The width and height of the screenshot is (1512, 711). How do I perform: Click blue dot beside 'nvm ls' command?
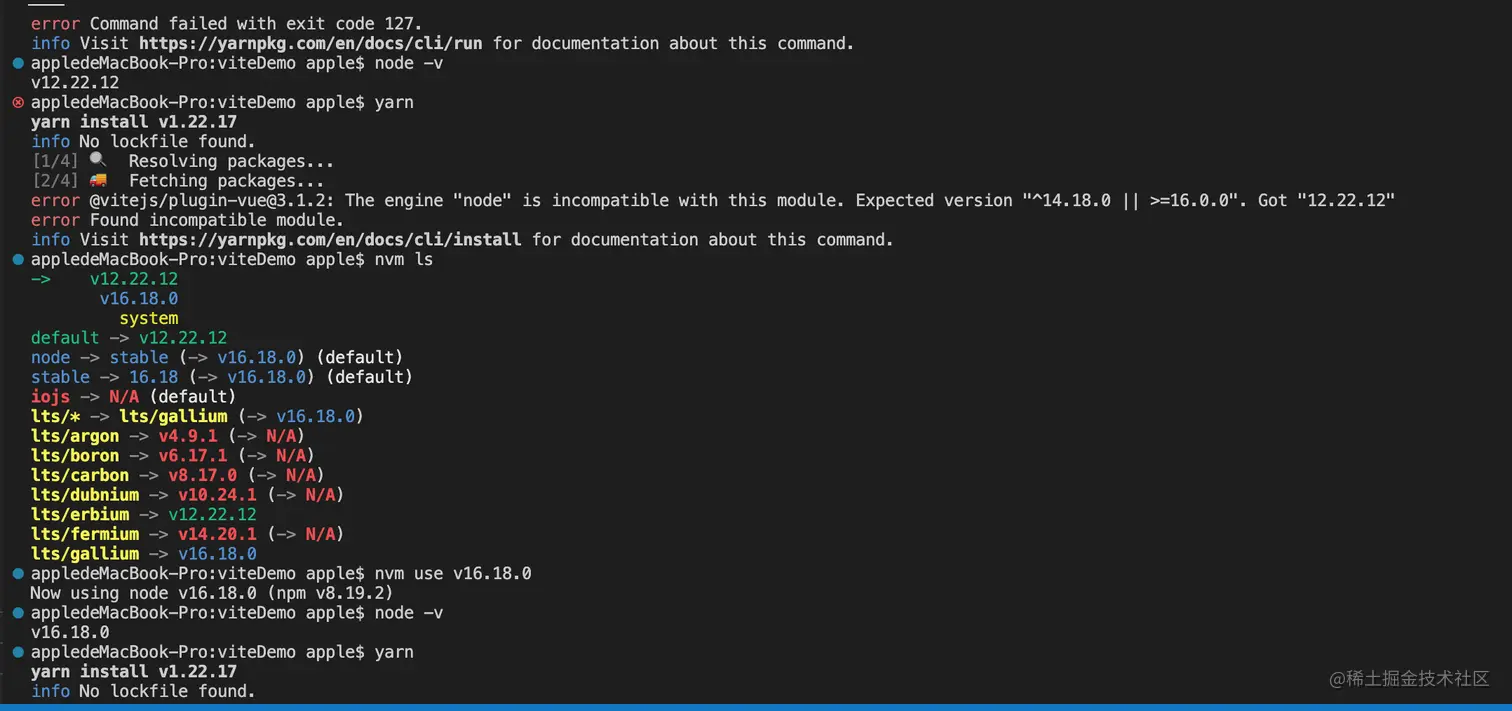[x=18, y=260]
